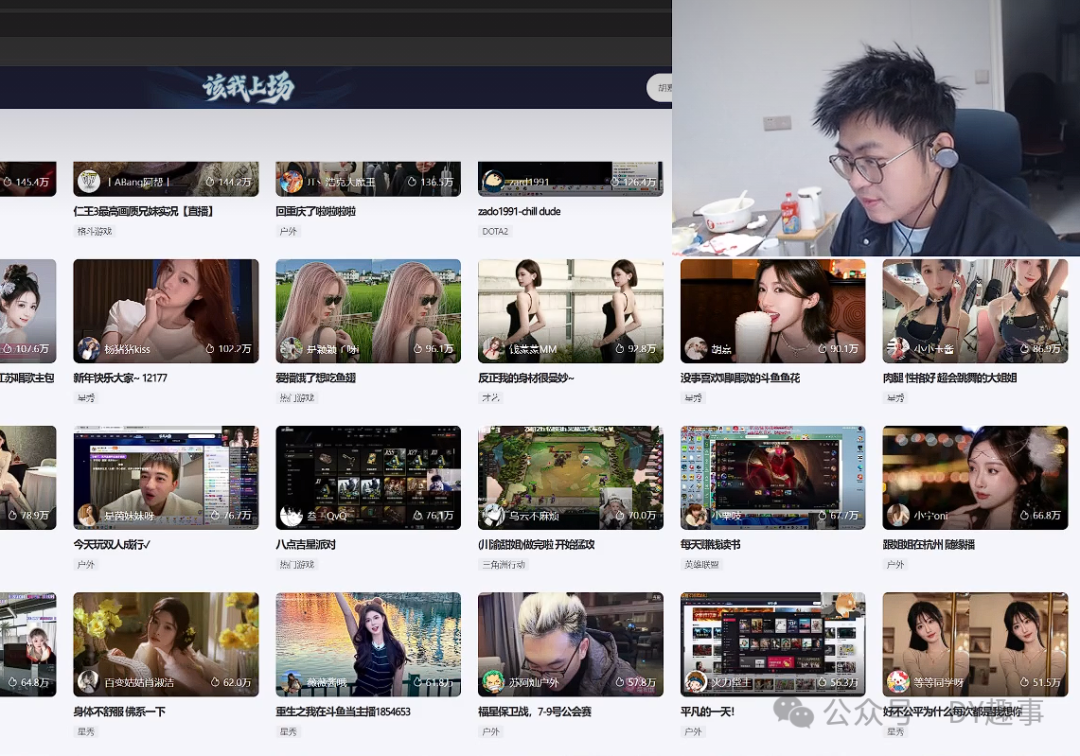Click 星秀 tag under 新年快乐大家 title
The image size is (1080, 756).
86,398
